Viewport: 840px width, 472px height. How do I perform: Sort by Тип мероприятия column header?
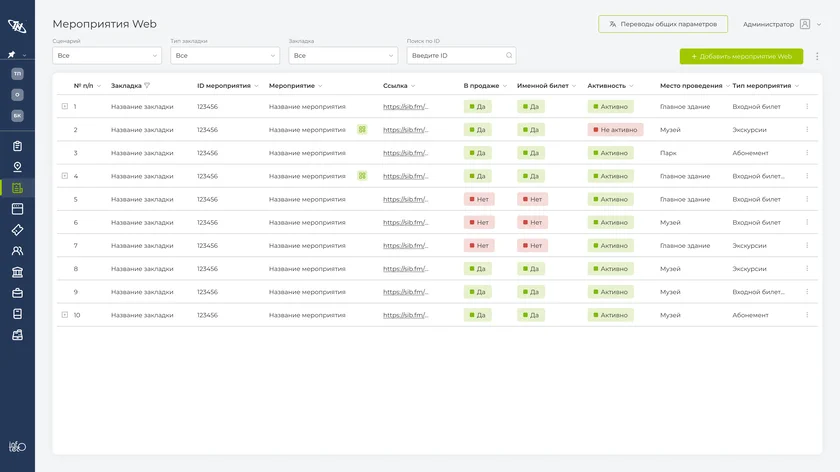(766, 86)
